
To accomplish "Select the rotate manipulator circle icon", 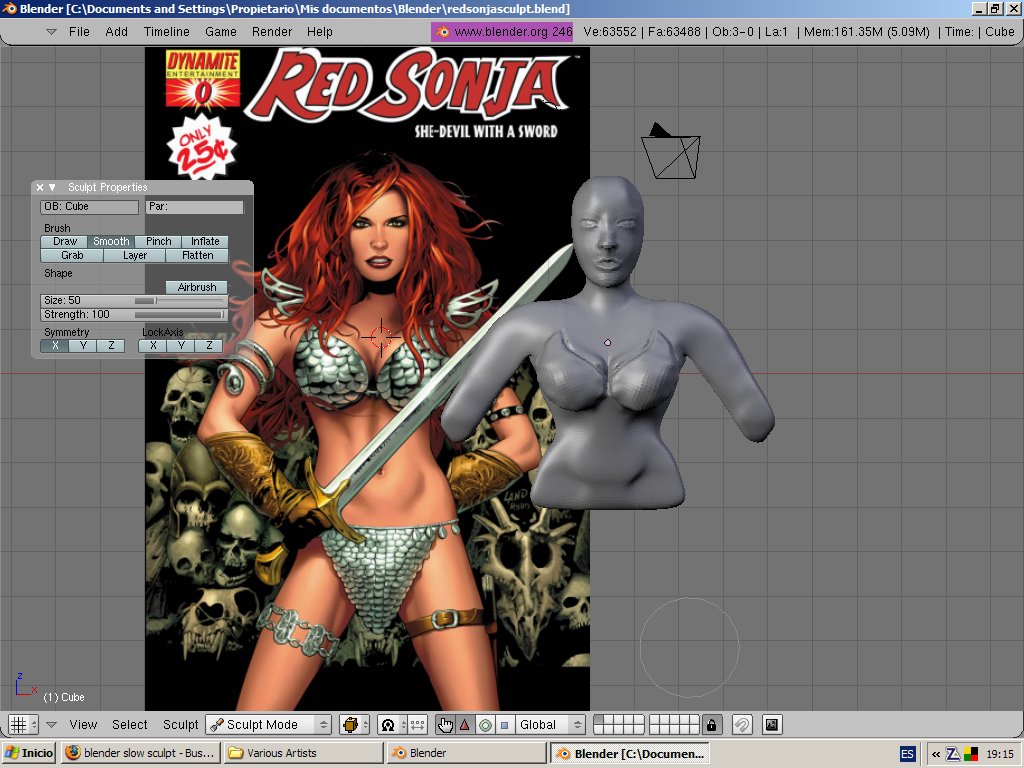I will click(x=485, y=724).
